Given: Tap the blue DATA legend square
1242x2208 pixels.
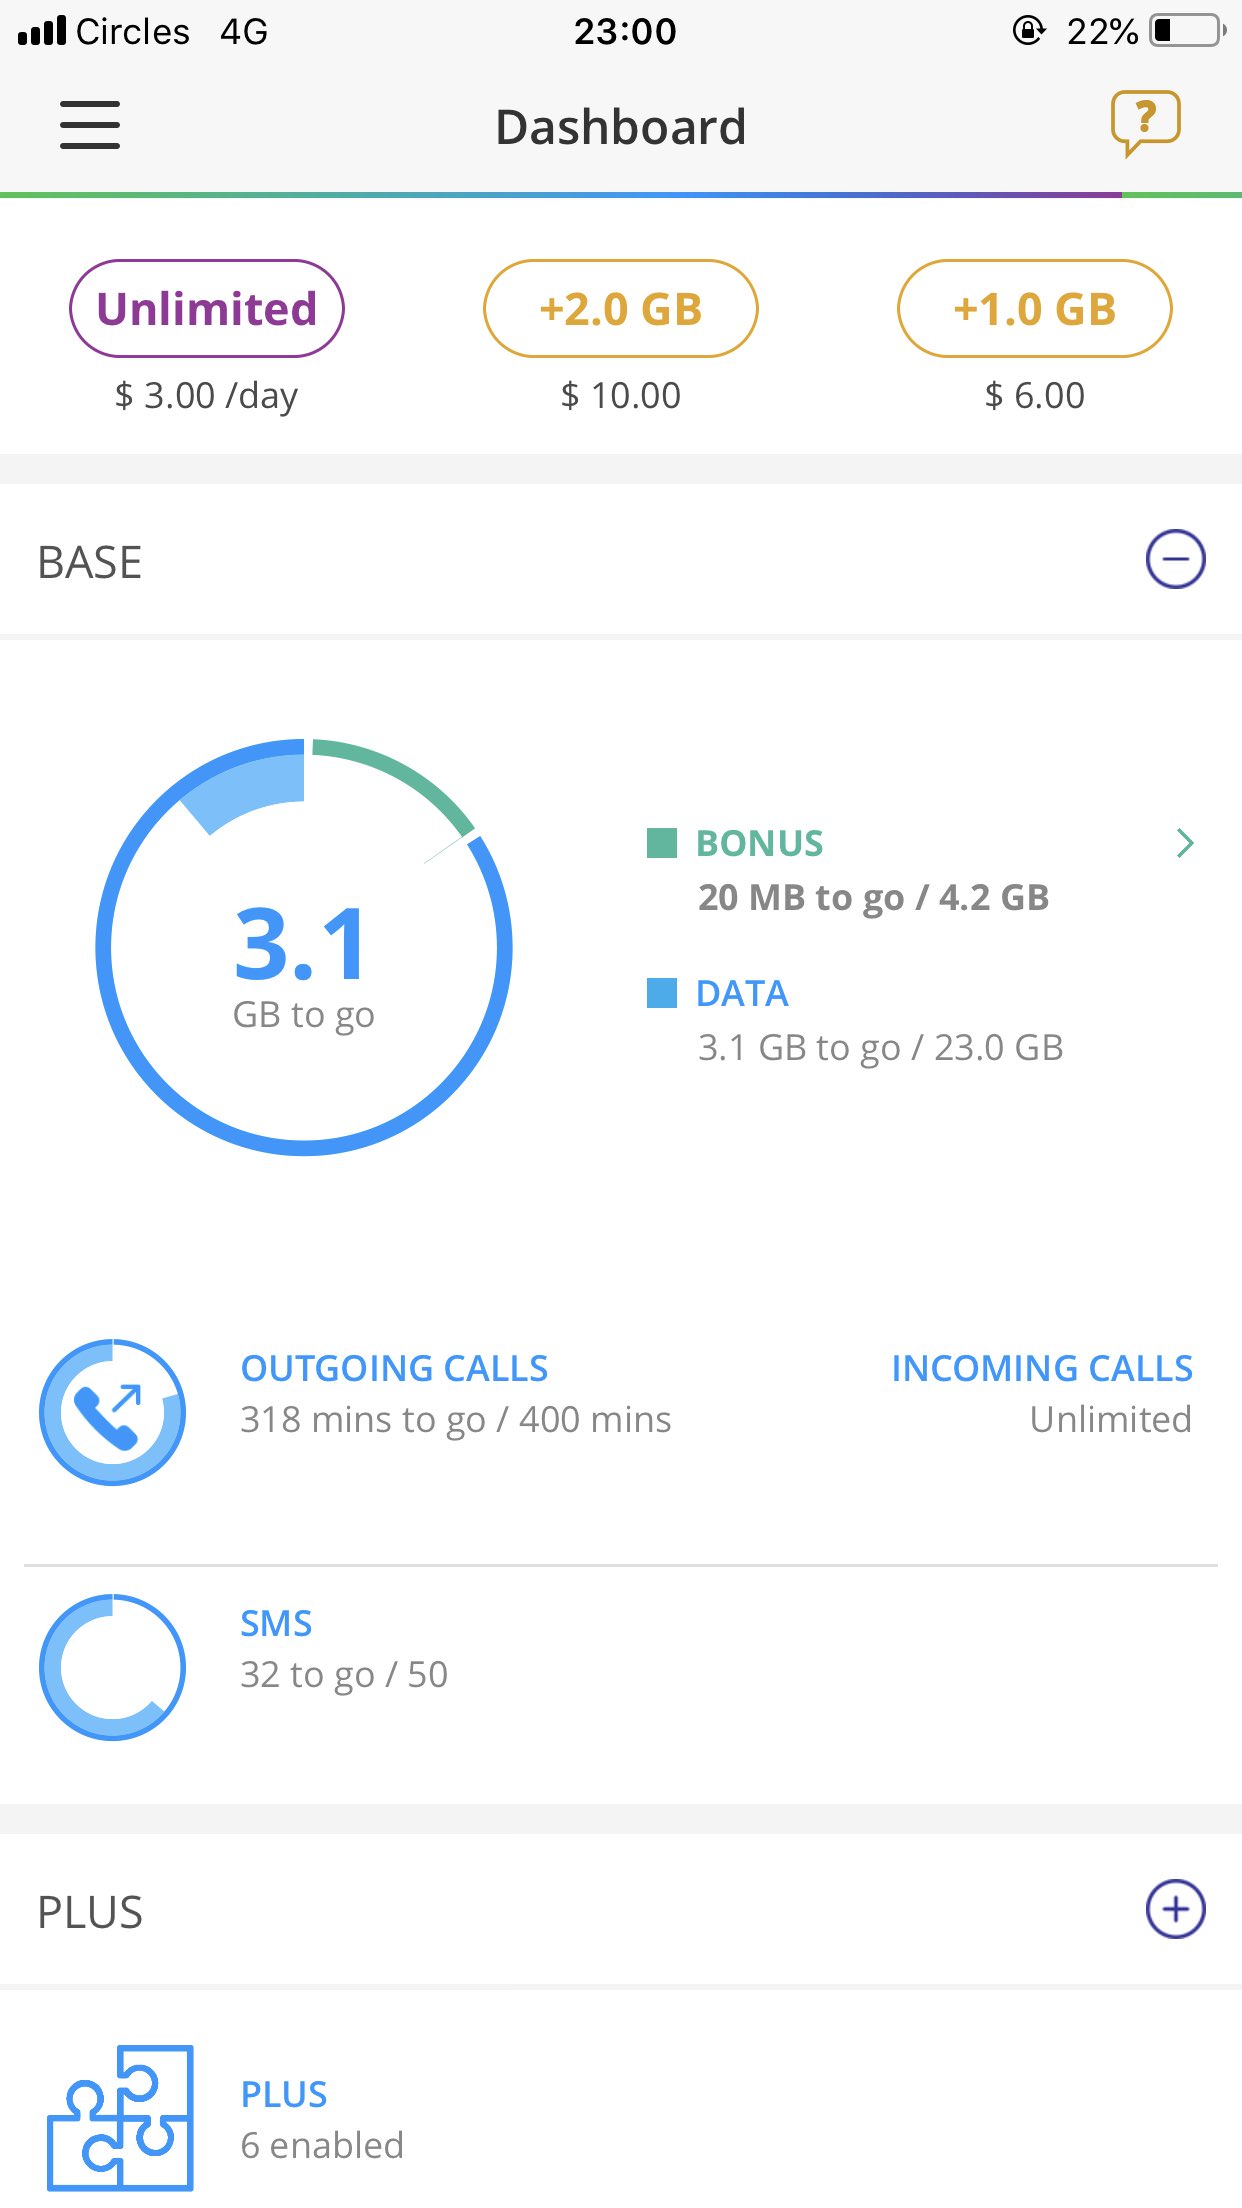Looking at the screenshot, I should [662, 993].
